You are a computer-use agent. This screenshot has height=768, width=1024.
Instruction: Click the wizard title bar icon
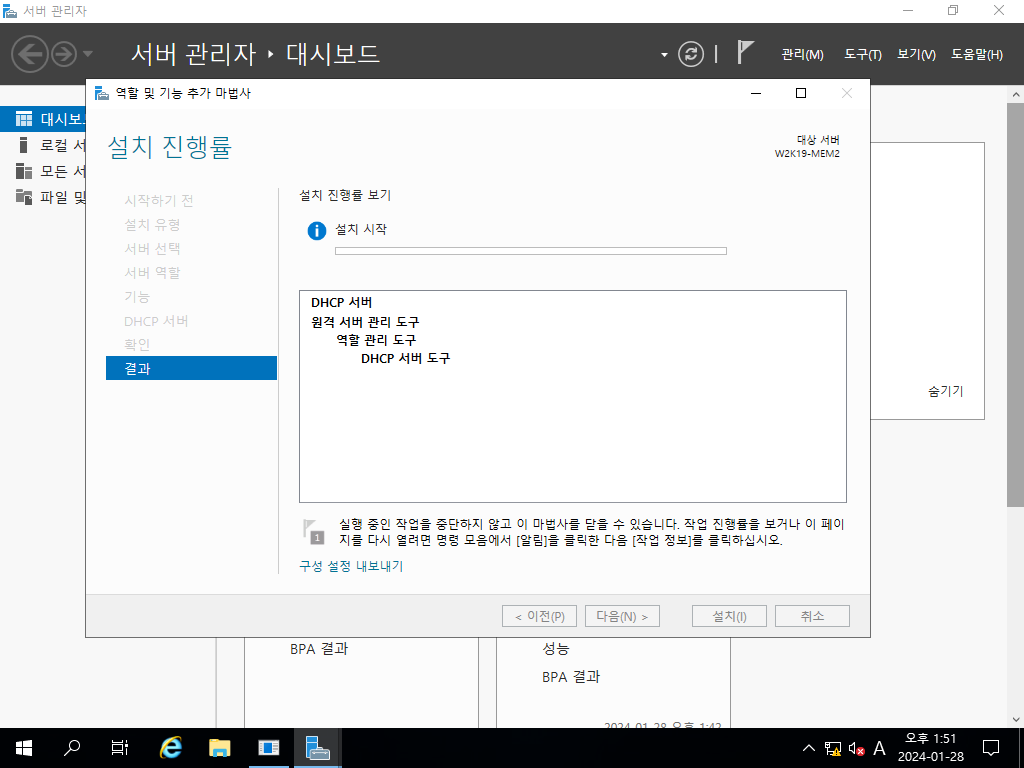point(102,93)
